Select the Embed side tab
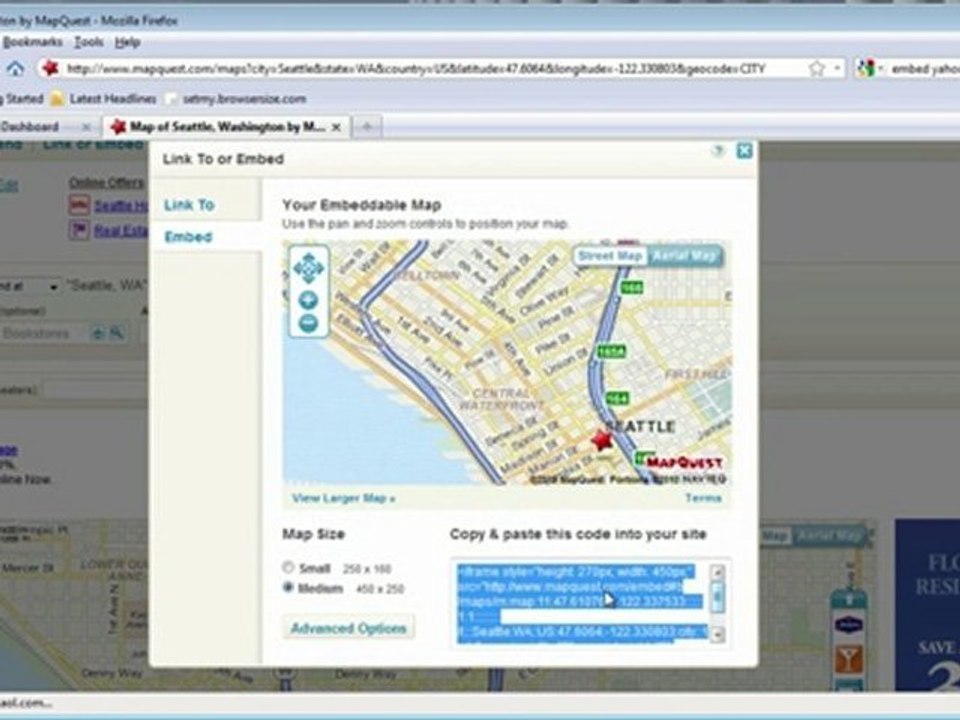 [x=189, y=237]
